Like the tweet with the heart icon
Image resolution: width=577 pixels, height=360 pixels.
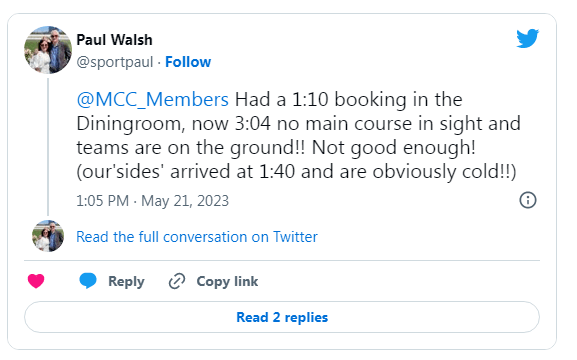click(x=36, y=281)
